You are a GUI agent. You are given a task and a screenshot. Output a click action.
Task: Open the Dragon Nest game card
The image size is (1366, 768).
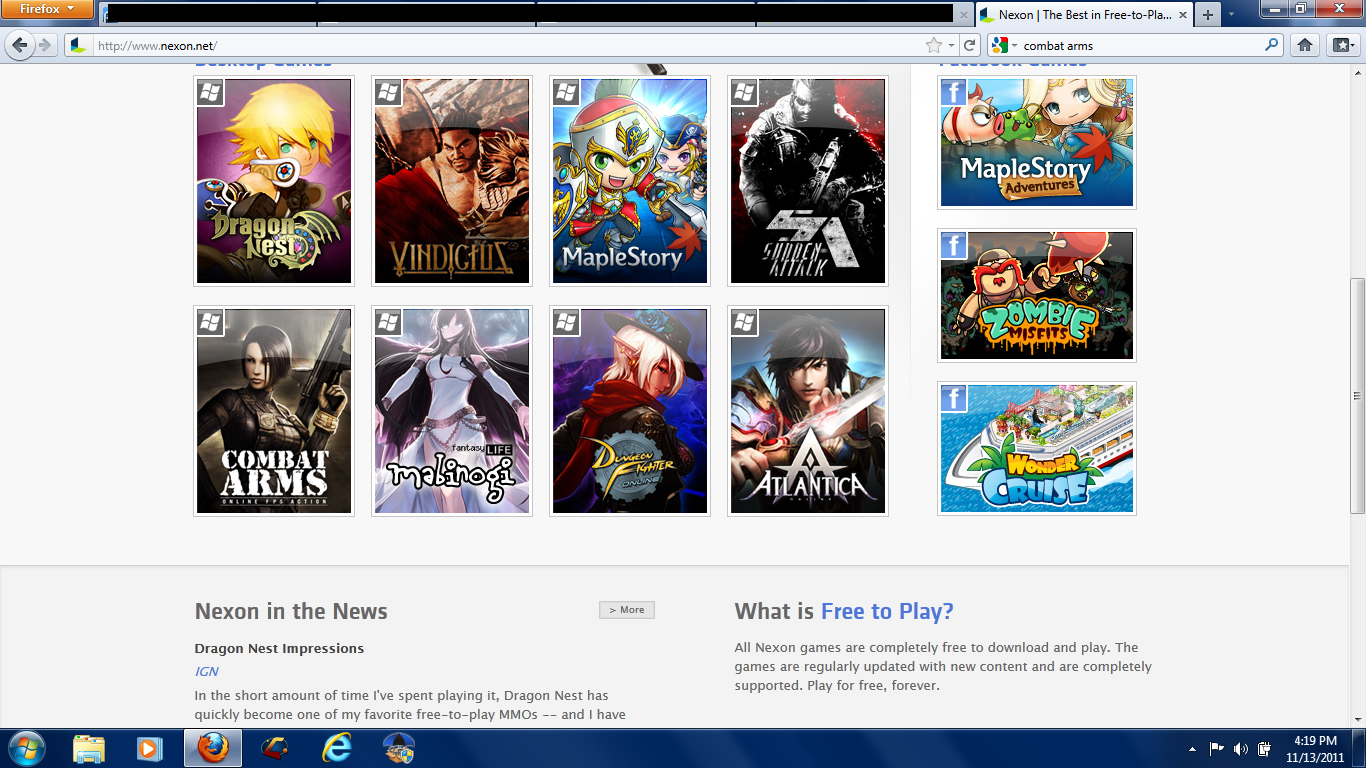[274, 181]
